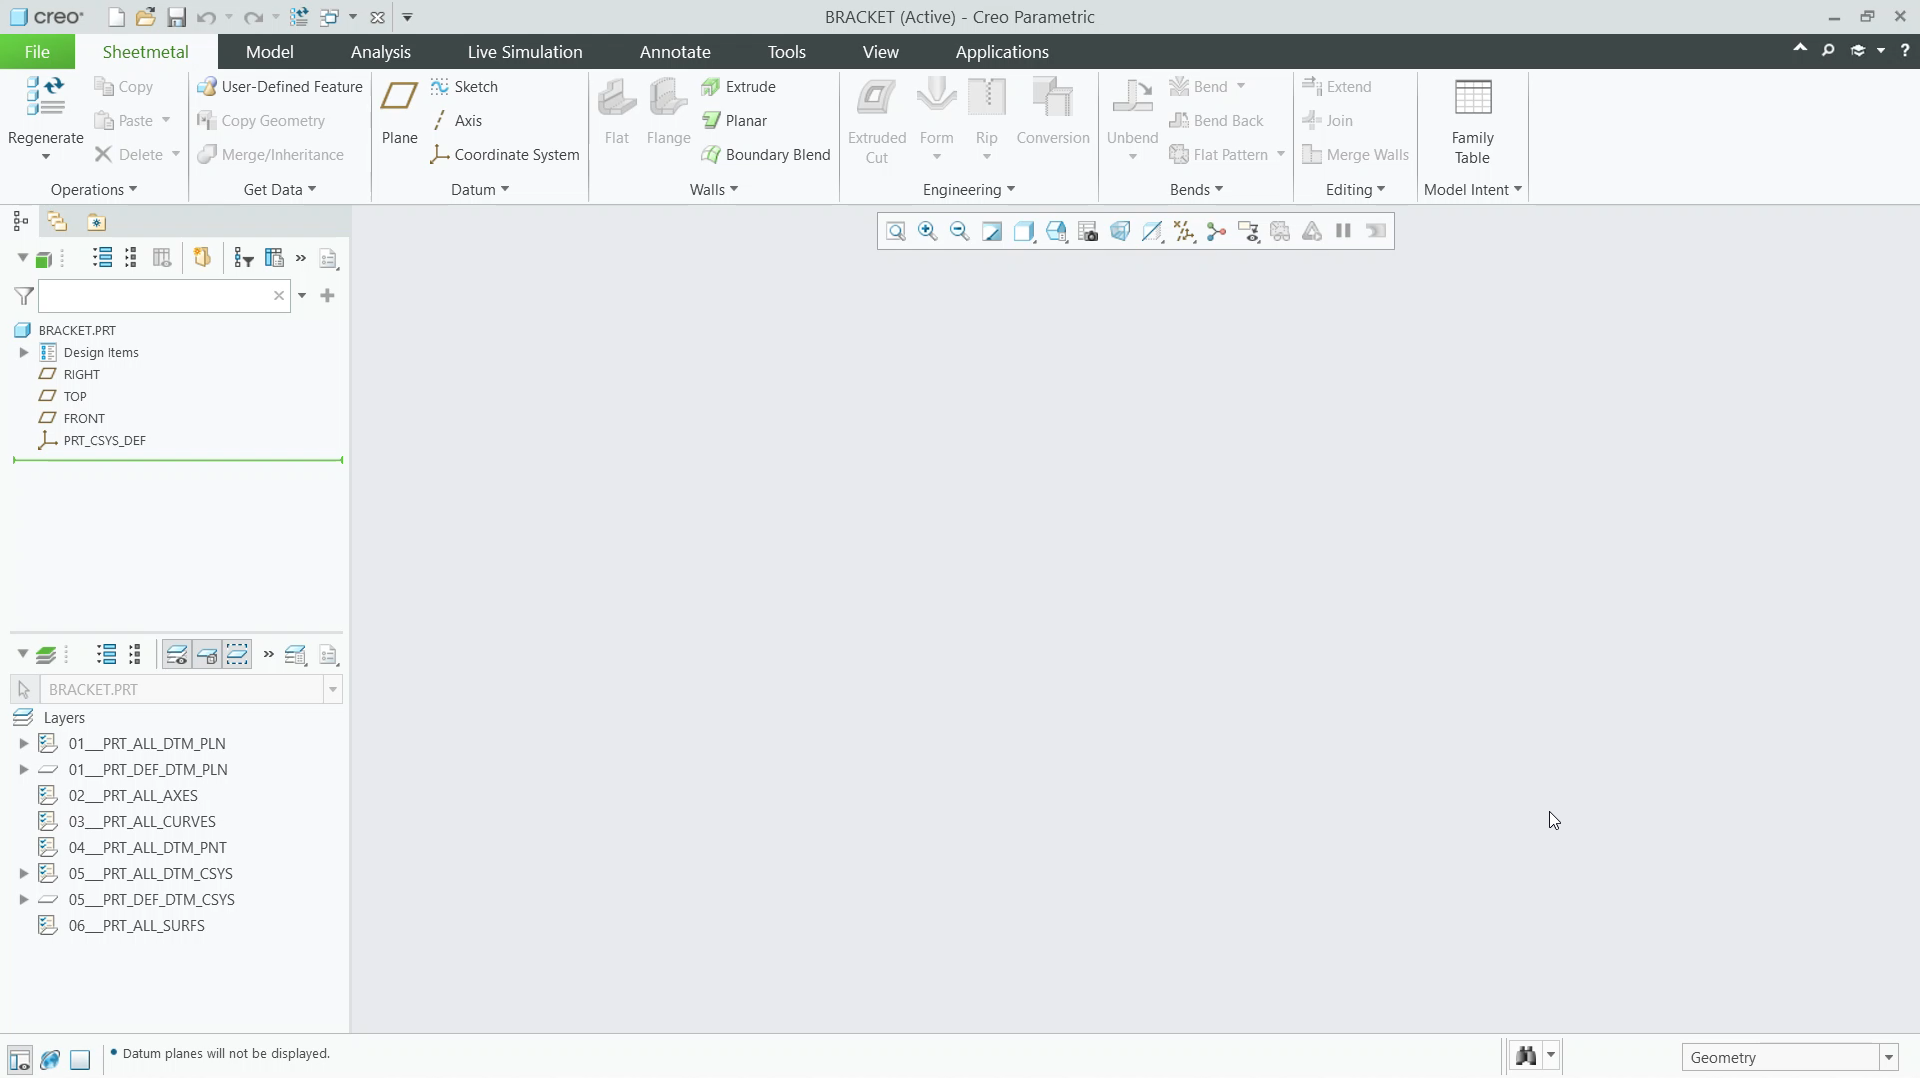The width and height of the screenshot is (1920, 1078).
Task: Click Expand All in model tree toolbar
Action: (102, 258)
